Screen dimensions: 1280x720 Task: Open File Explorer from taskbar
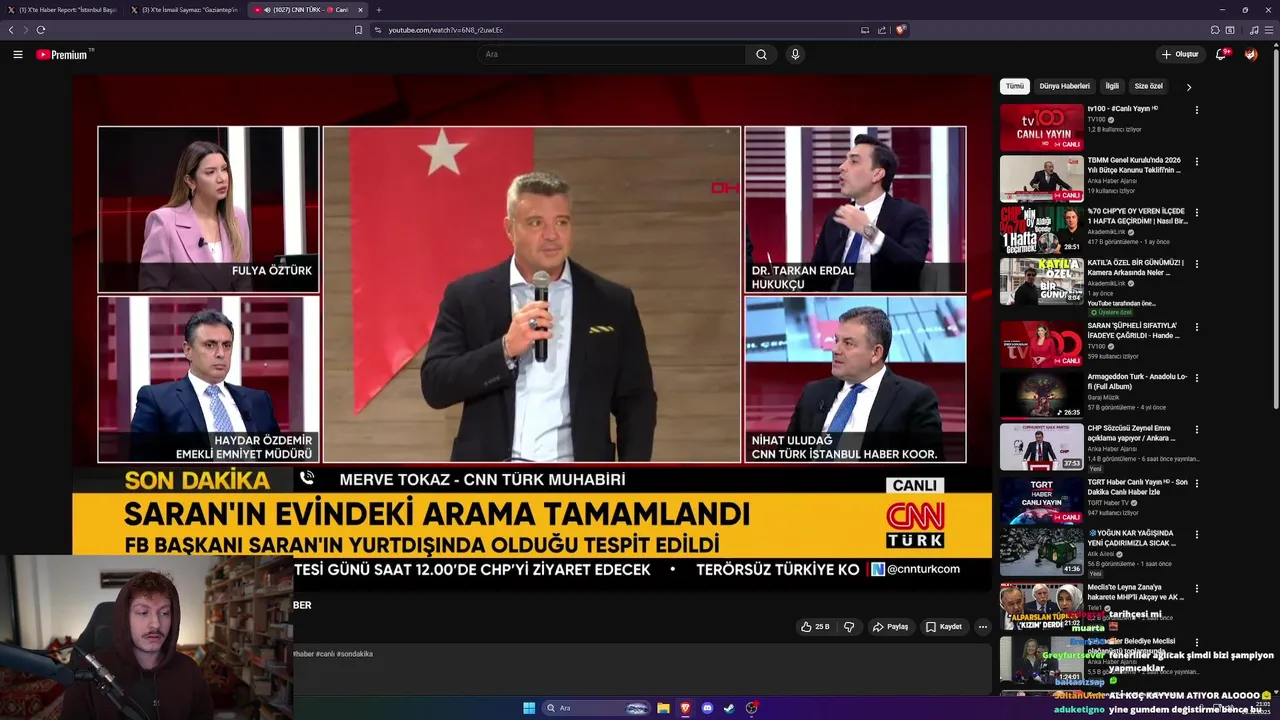coord(663,708)
